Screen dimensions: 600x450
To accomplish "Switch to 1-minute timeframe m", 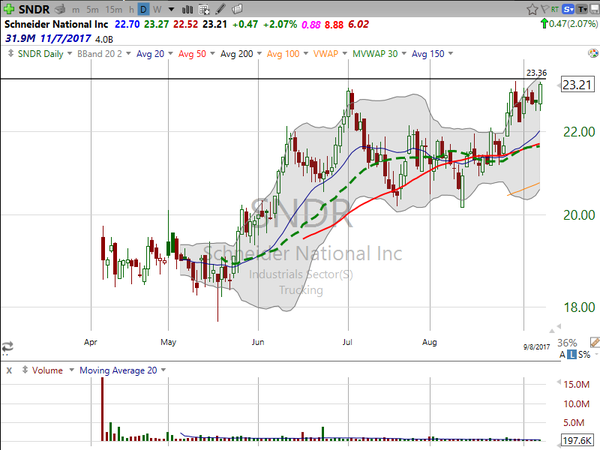I will coord(76,10).
